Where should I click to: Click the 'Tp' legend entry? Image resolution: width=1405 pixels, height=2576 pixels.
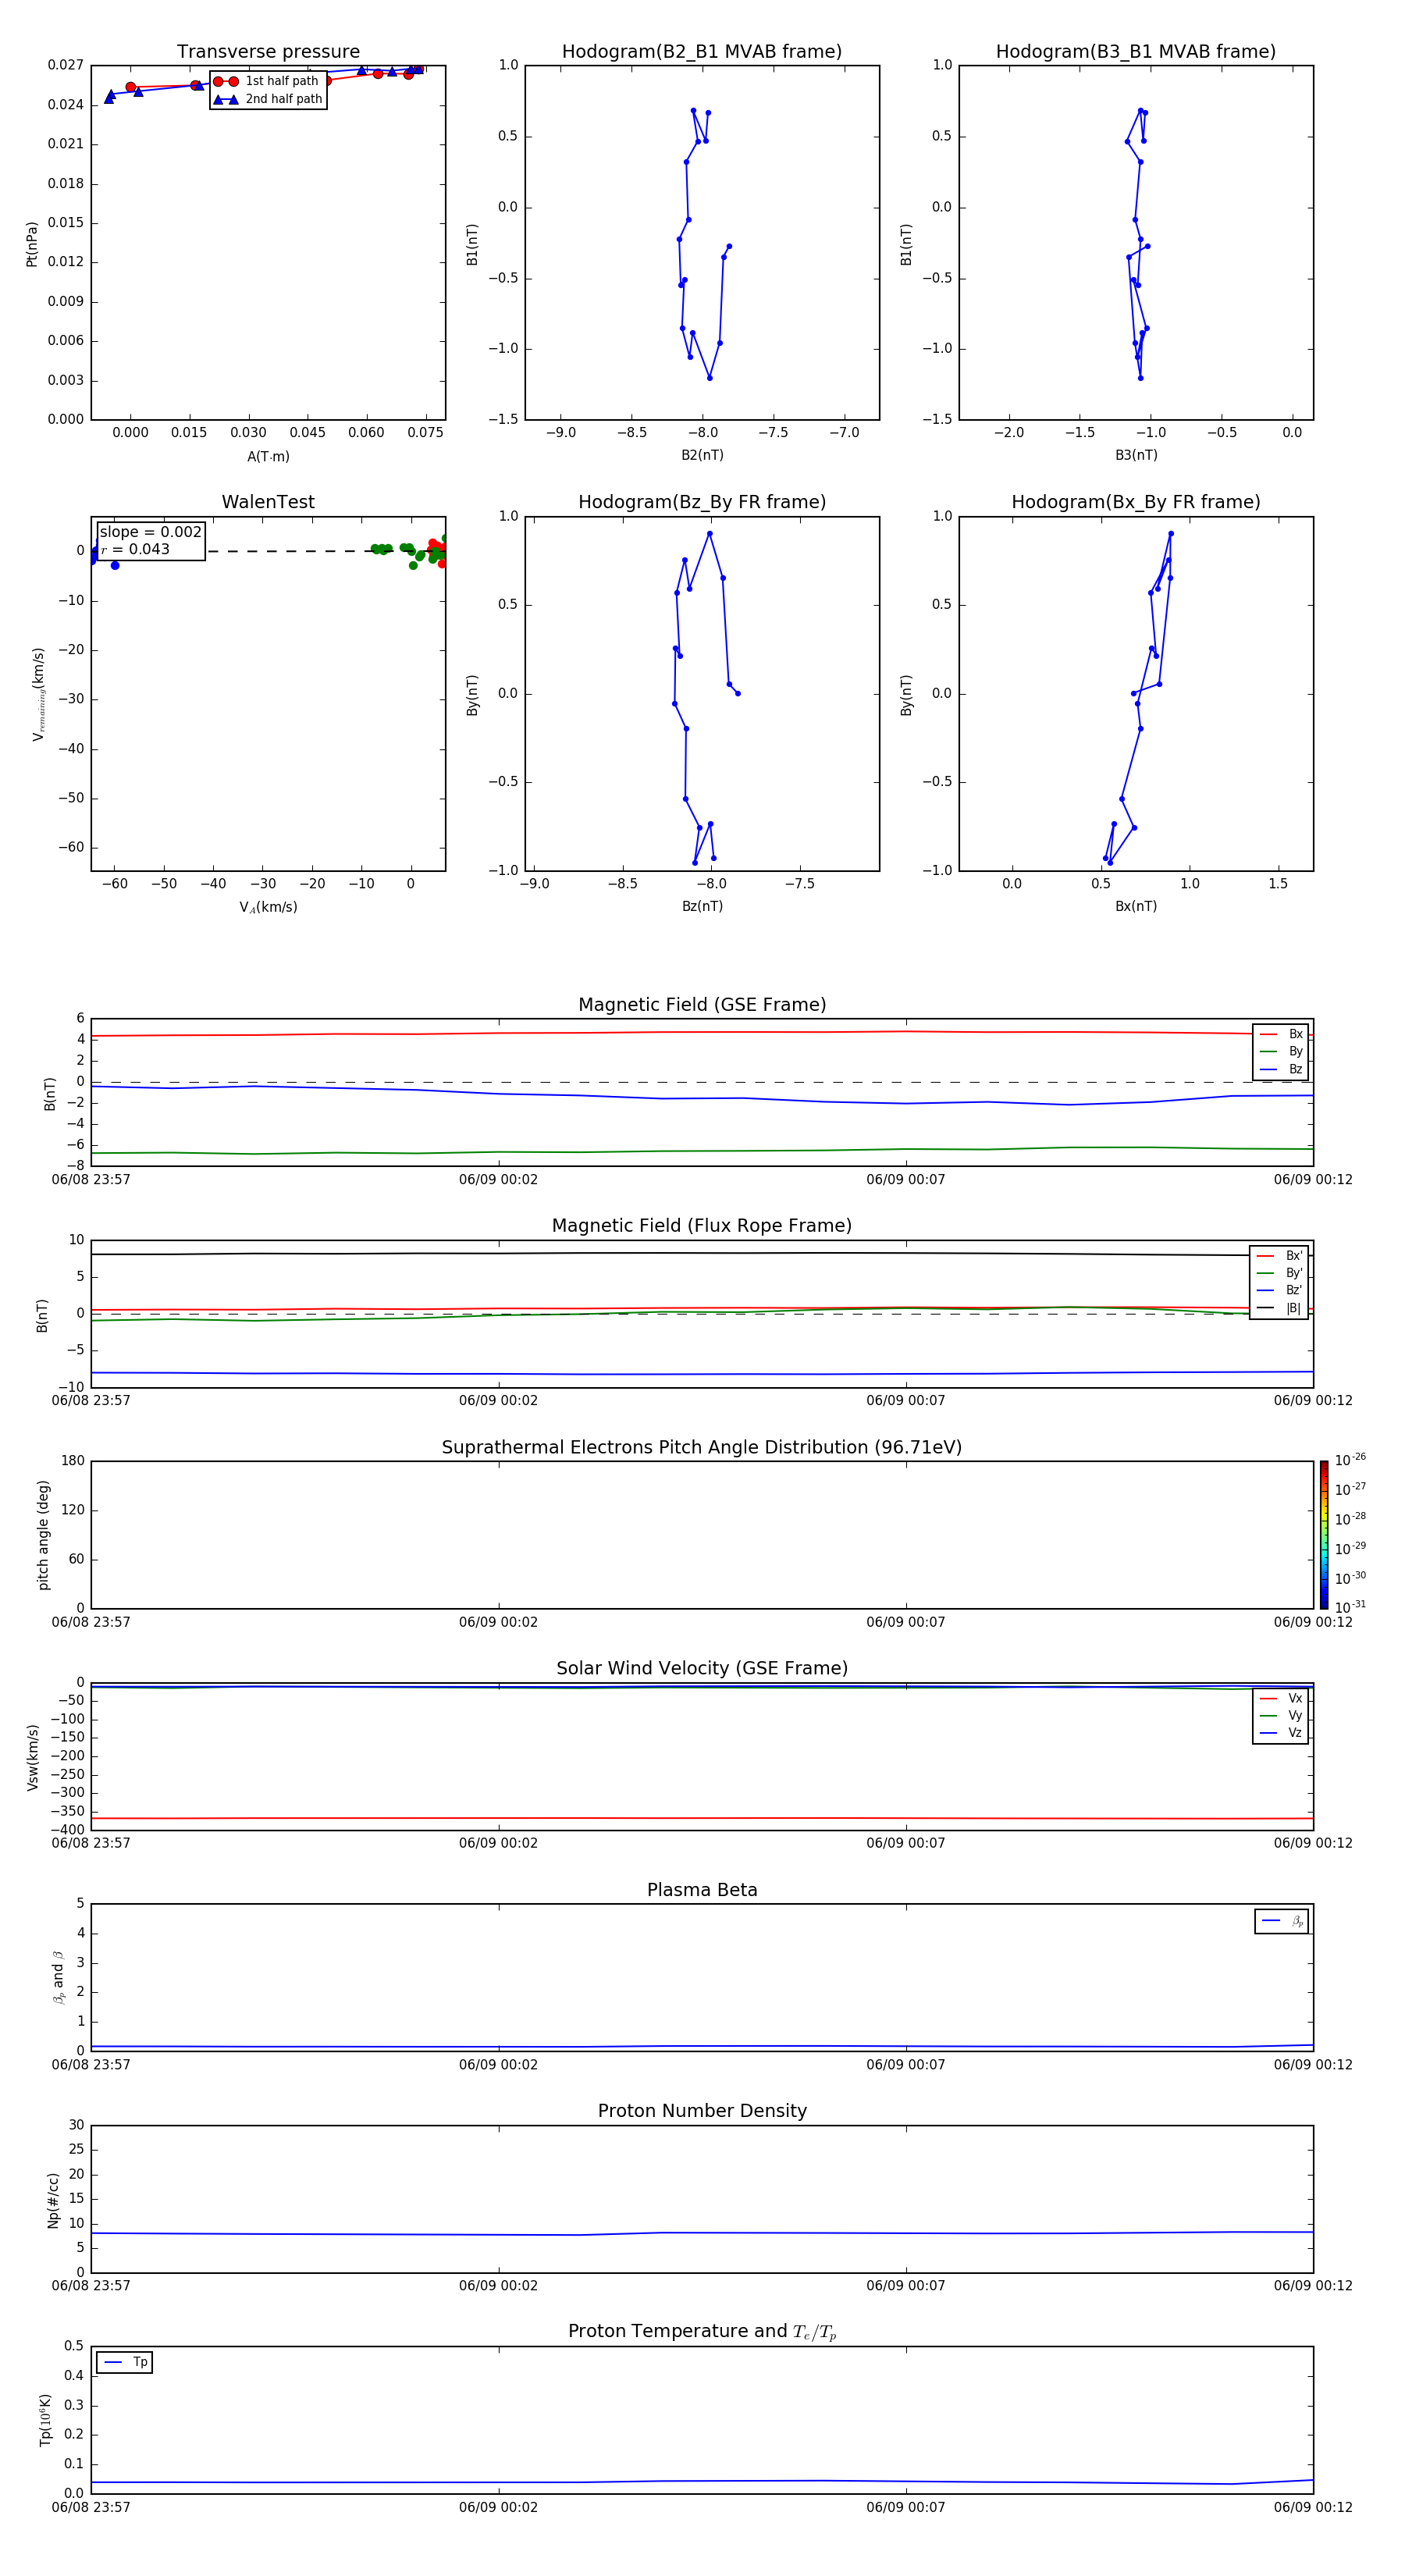(x=125, y=2362)
